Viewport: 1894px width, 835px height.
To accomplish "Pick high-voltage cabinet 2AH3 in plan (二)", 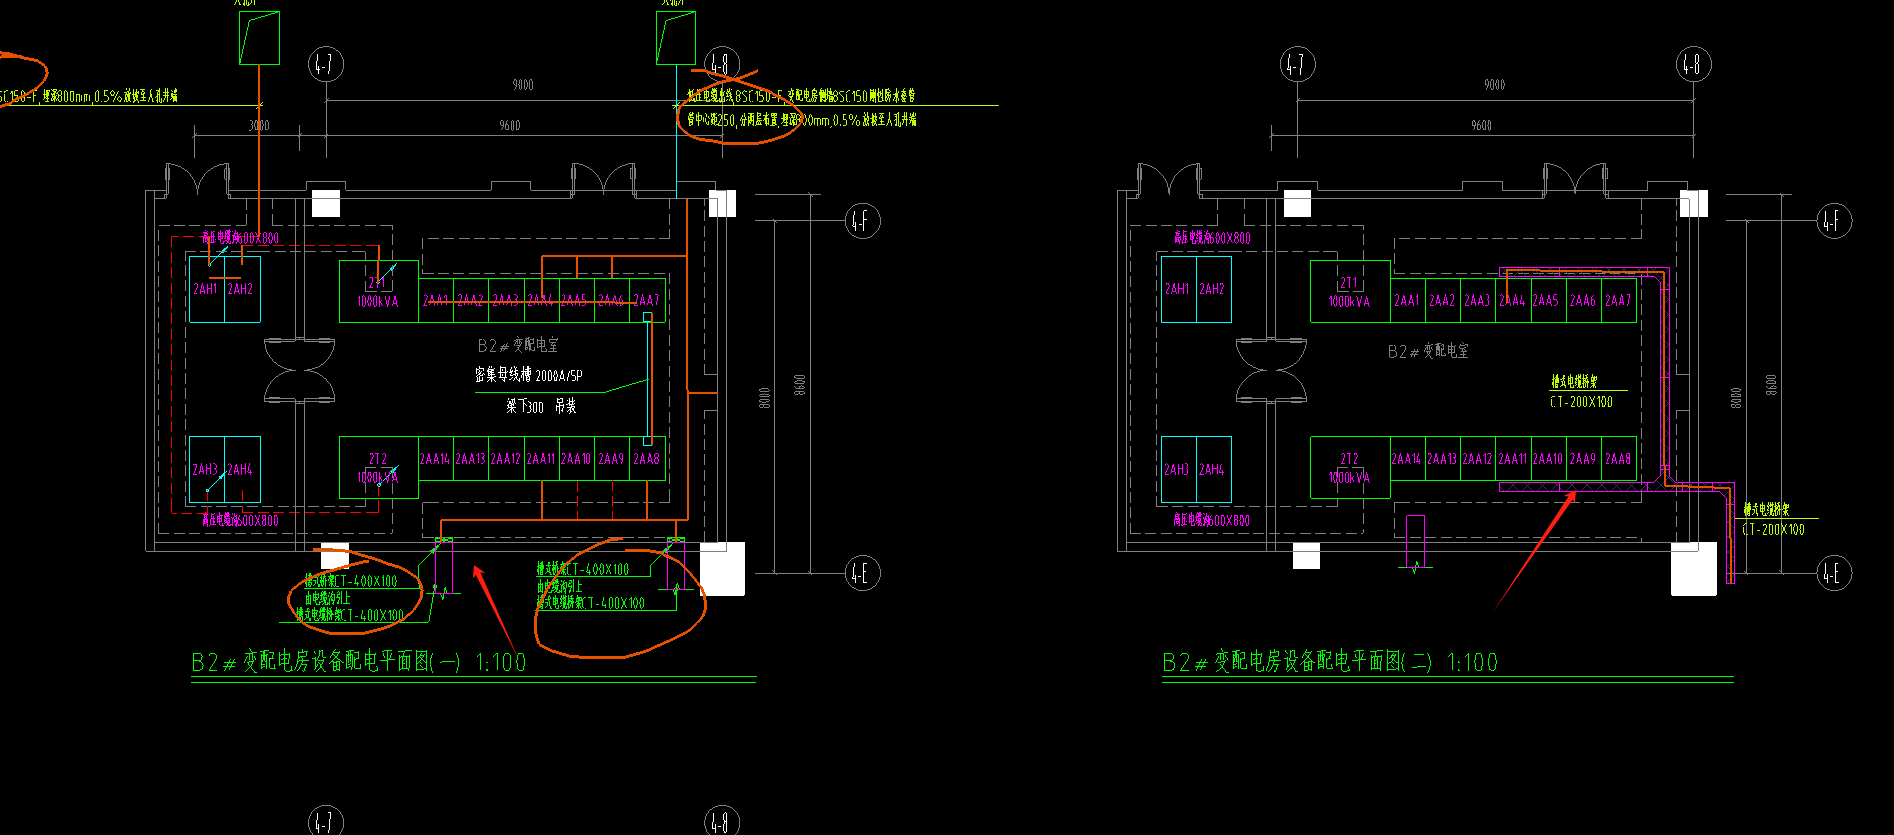I will click(1177, 469).
